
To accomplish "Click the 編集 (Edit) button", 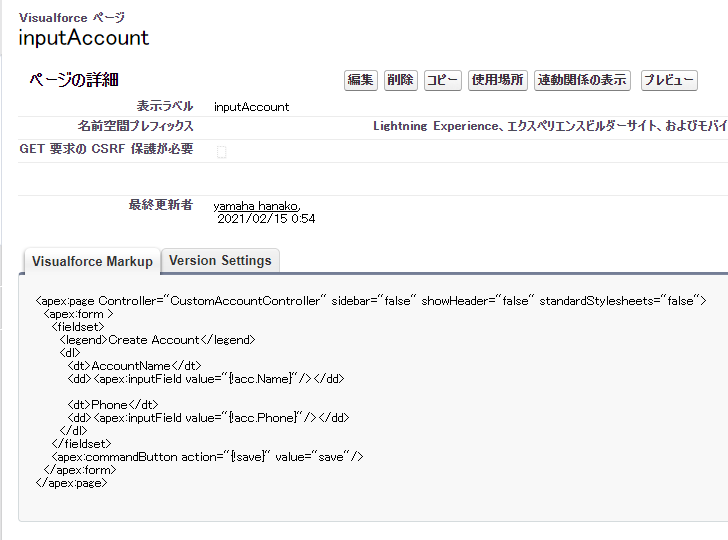I will 361,80.
